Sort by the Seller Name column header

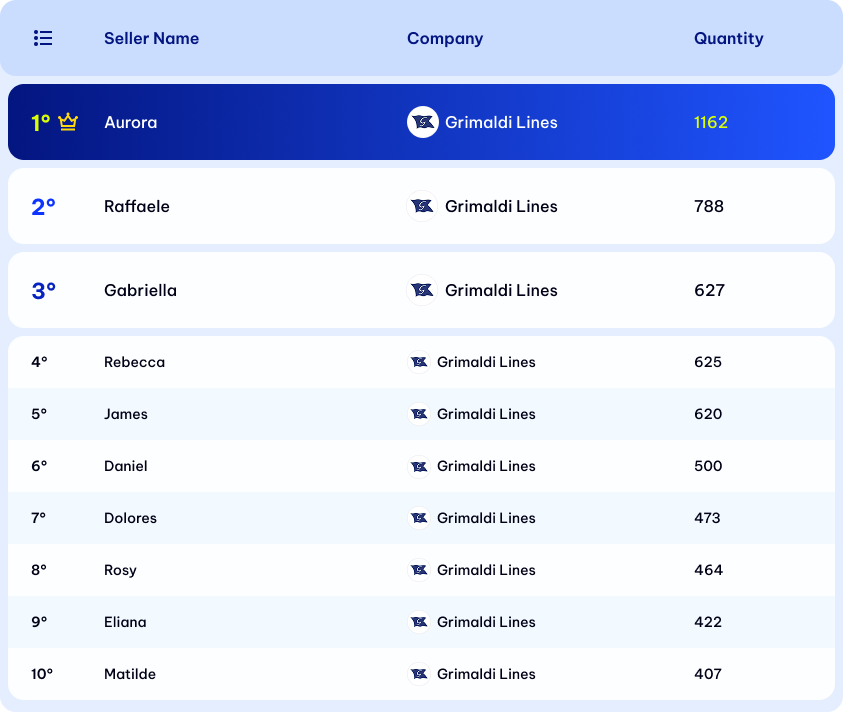[151, 38]
